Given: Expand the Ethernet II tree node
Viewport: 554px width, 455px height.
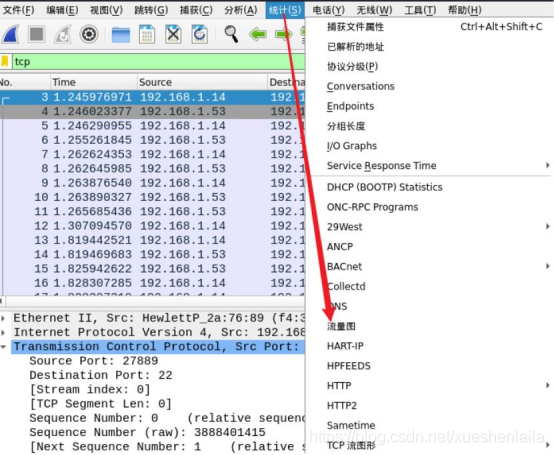Looking at the screenshot, I should [x=3, y=318].
